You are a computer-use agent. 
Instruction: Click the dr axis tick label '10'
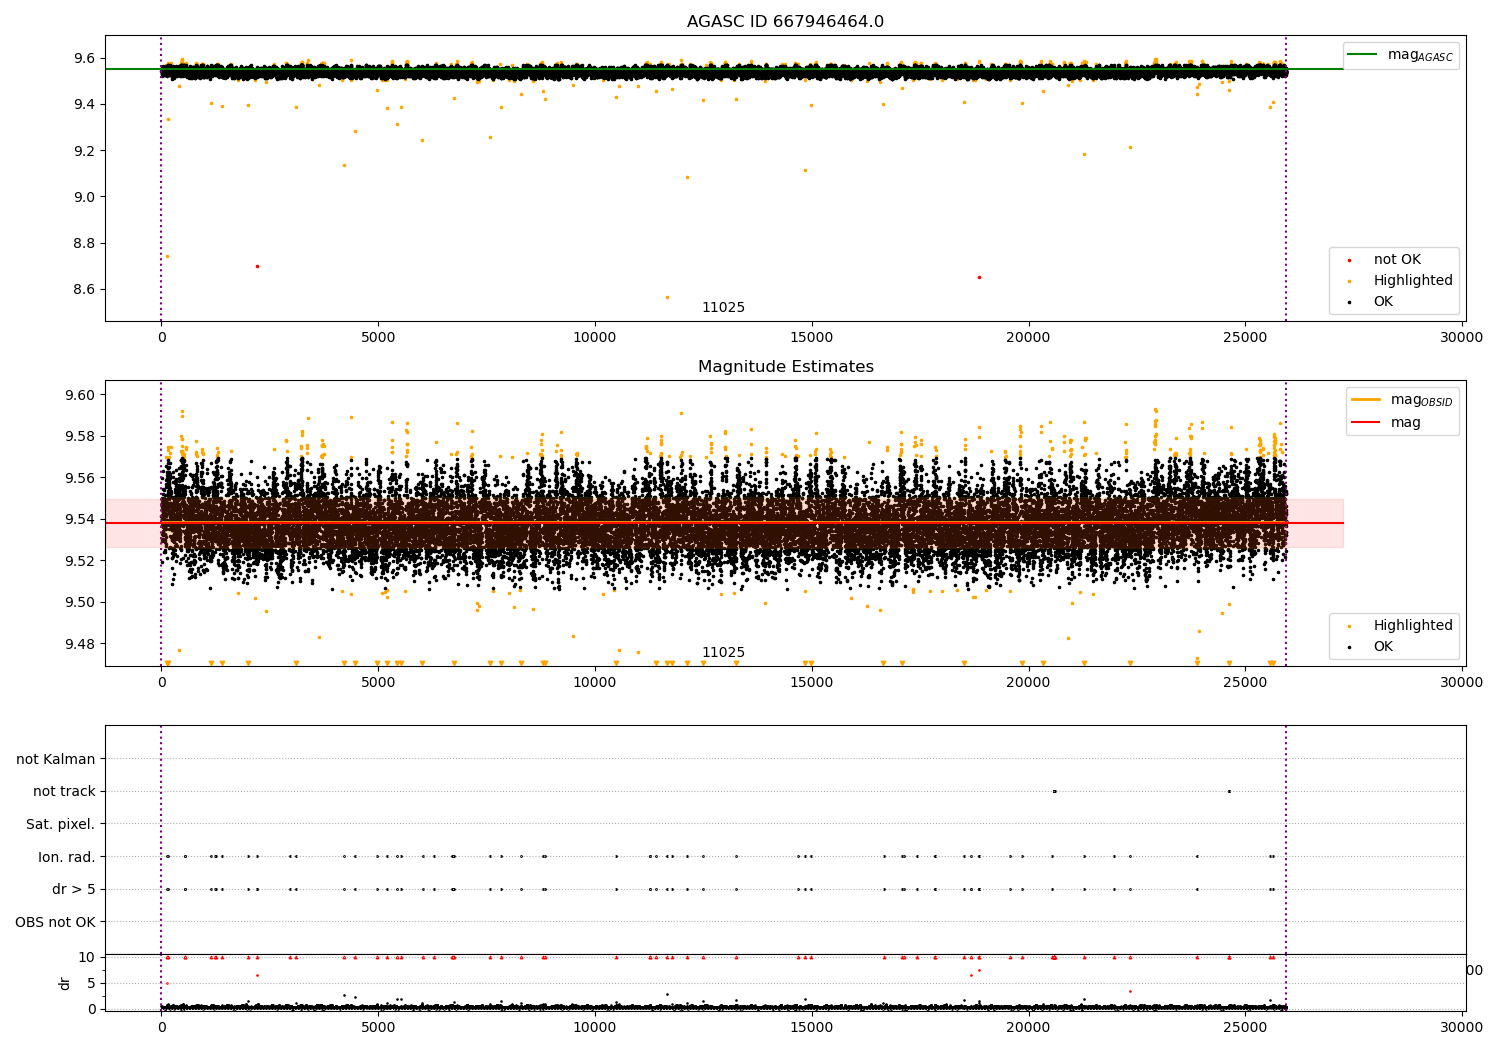click(x=87, y=958)
